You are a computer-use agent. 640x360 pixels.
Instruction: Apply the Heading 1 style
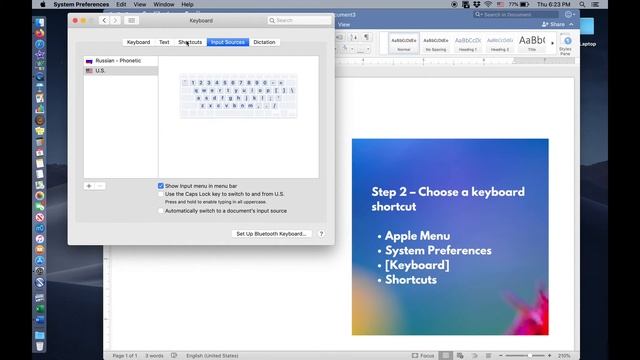point(468,44)
